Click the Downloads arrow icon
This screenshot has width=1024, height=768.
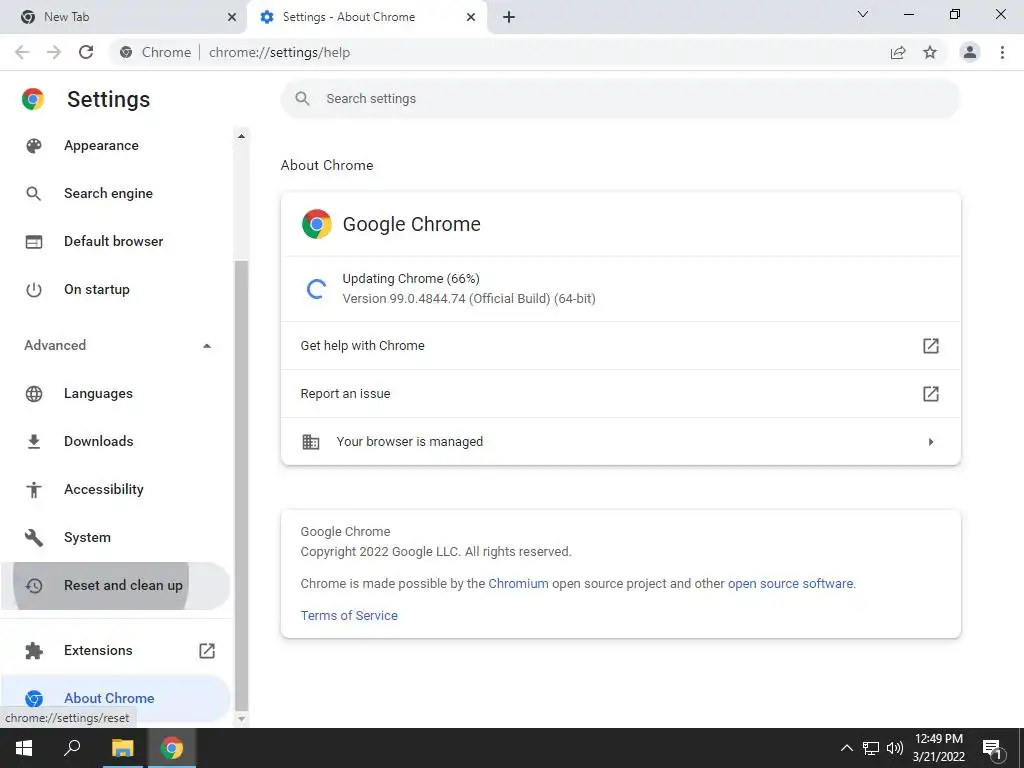(33, 441)
